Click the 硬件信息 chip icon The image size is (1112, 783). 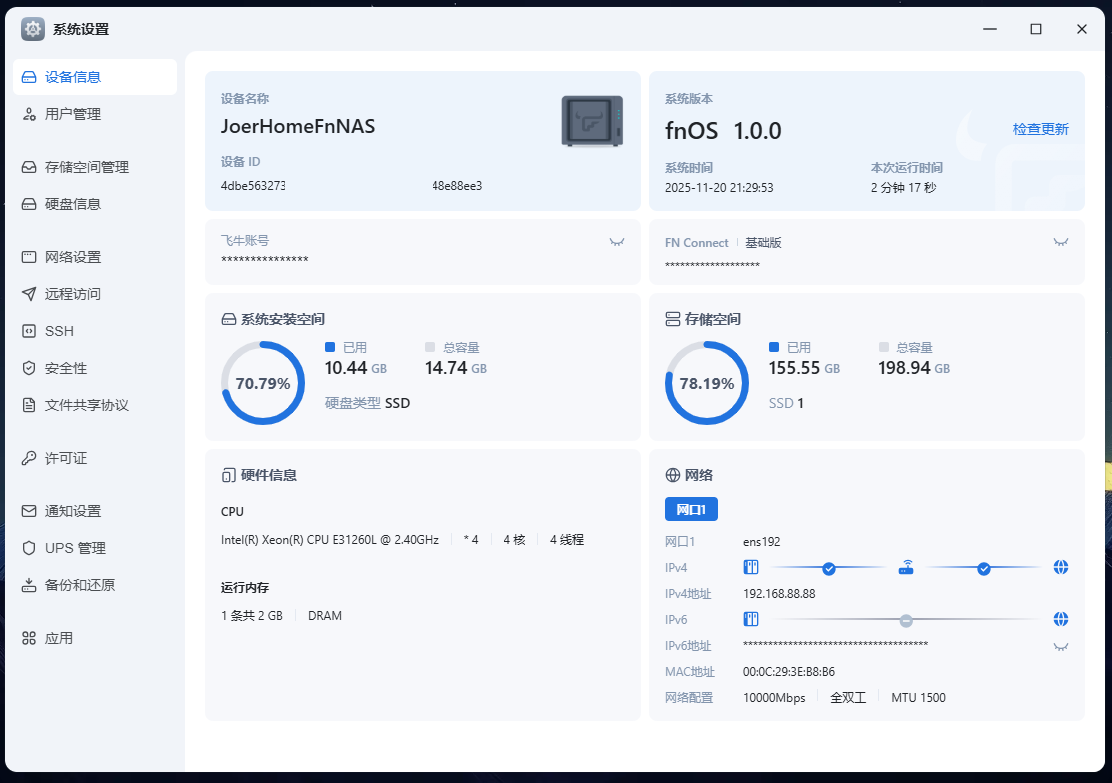(228, 475)
